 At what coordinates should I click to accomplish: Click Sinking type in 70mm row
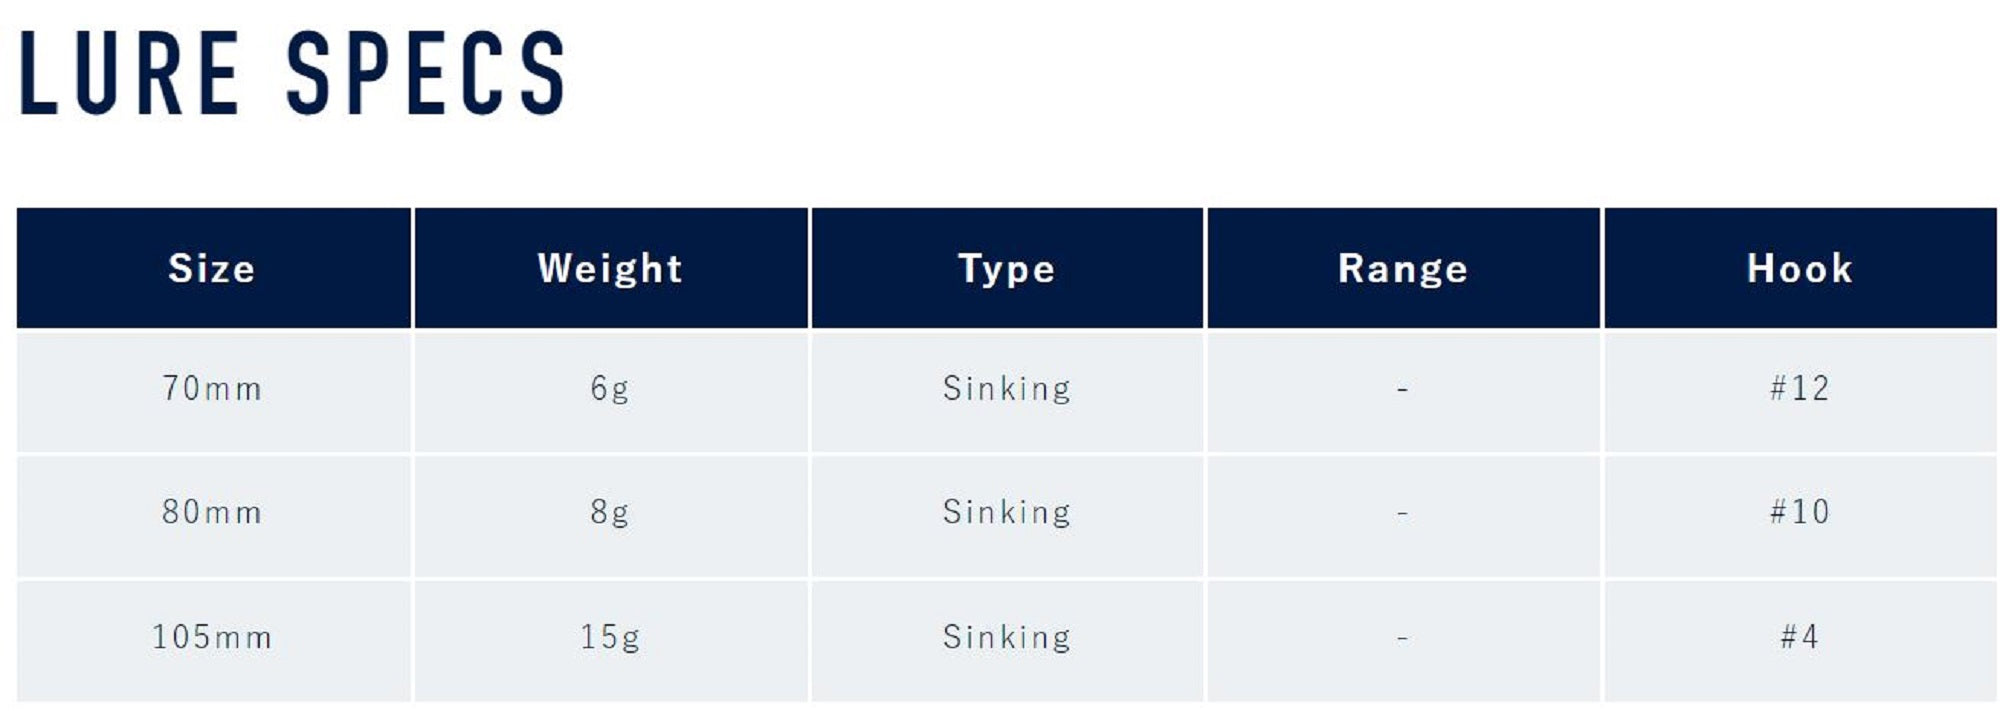point(1006,388)
